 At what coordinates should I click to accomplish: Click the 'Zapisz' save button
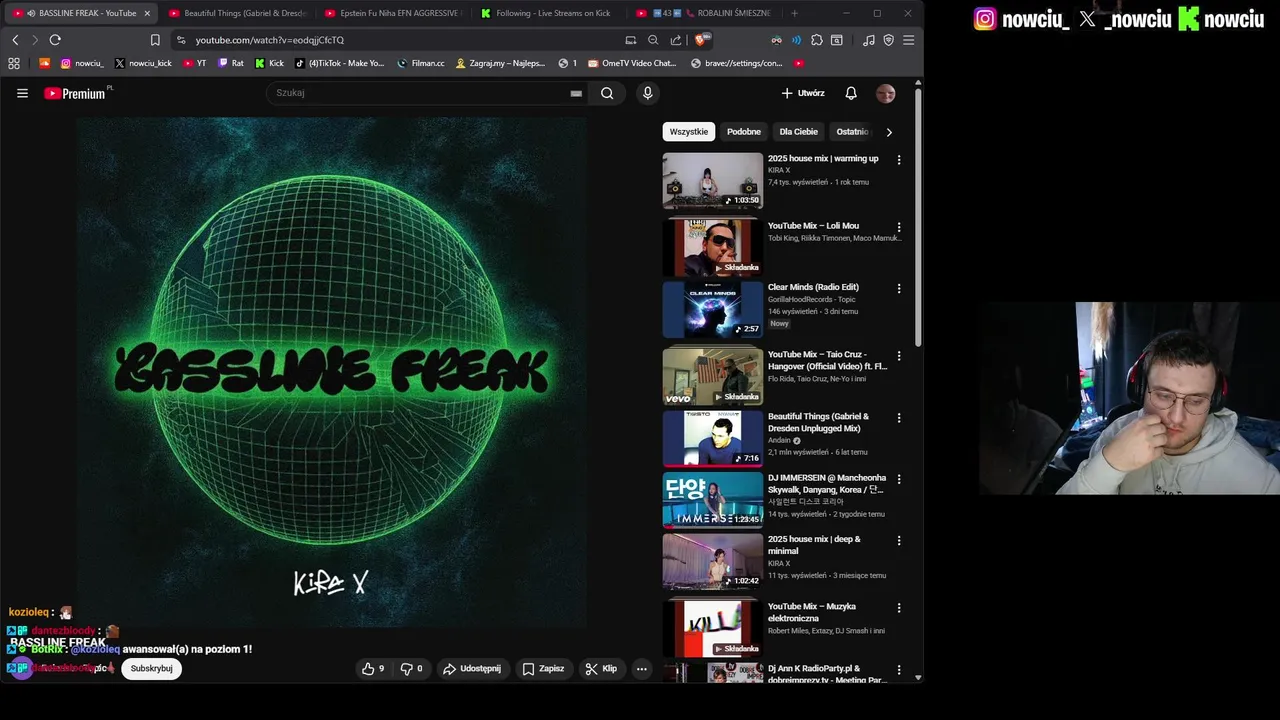pos(543,669)
